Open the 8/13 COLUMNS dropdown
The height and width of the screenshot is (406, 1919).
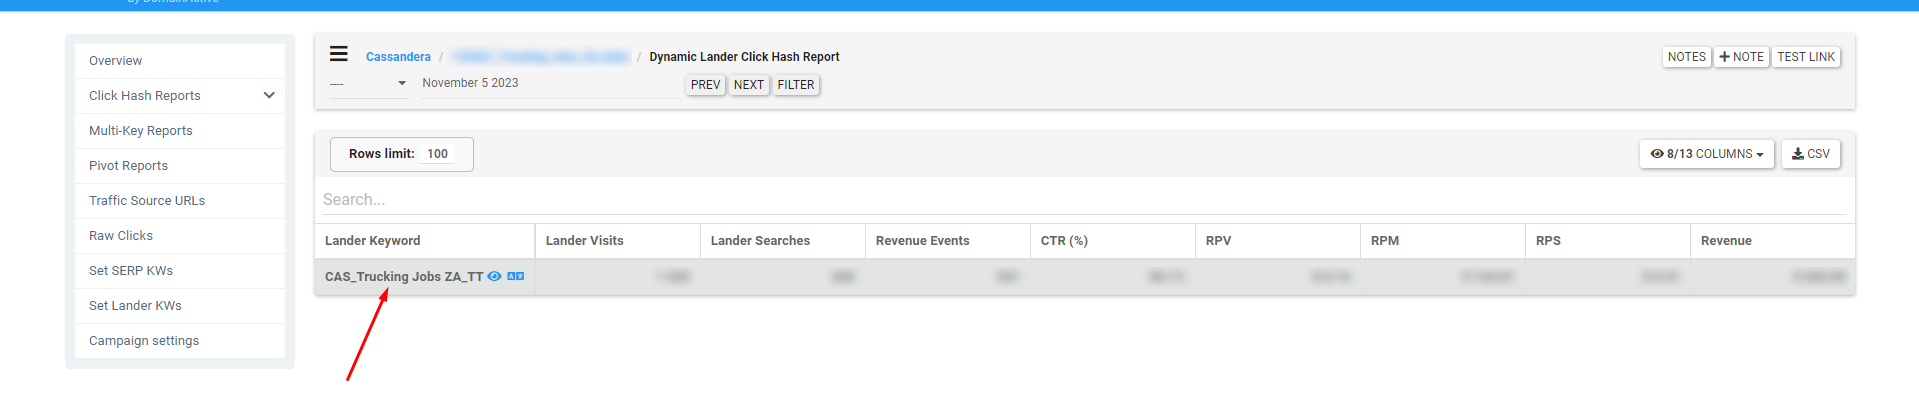tap(1707, 154)
